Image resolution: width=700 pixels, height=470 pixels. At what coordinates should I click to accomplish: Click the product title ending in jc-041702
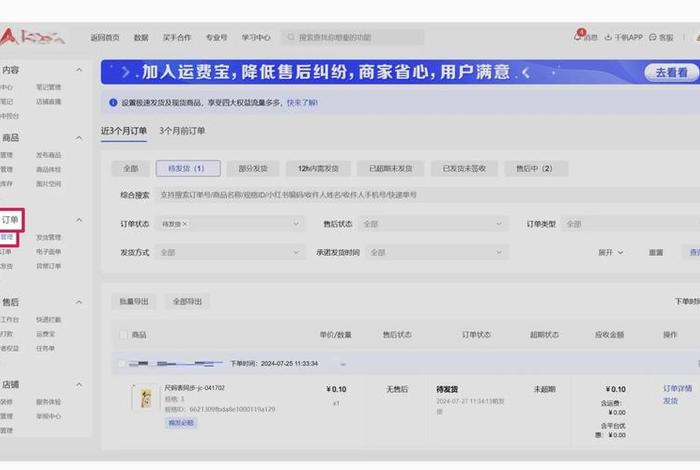tap(195, 388)
